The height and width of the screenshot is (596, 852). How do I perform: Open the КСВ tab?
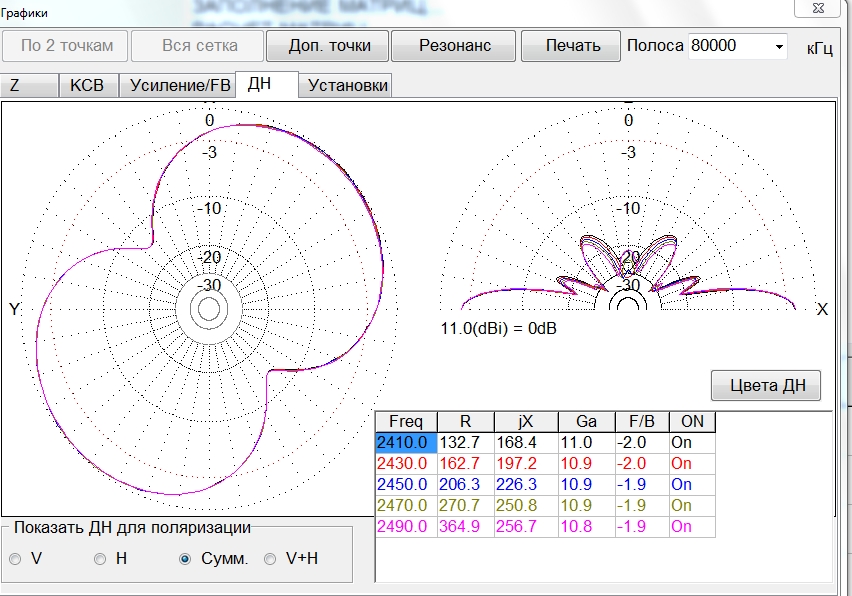pos(89,85)
